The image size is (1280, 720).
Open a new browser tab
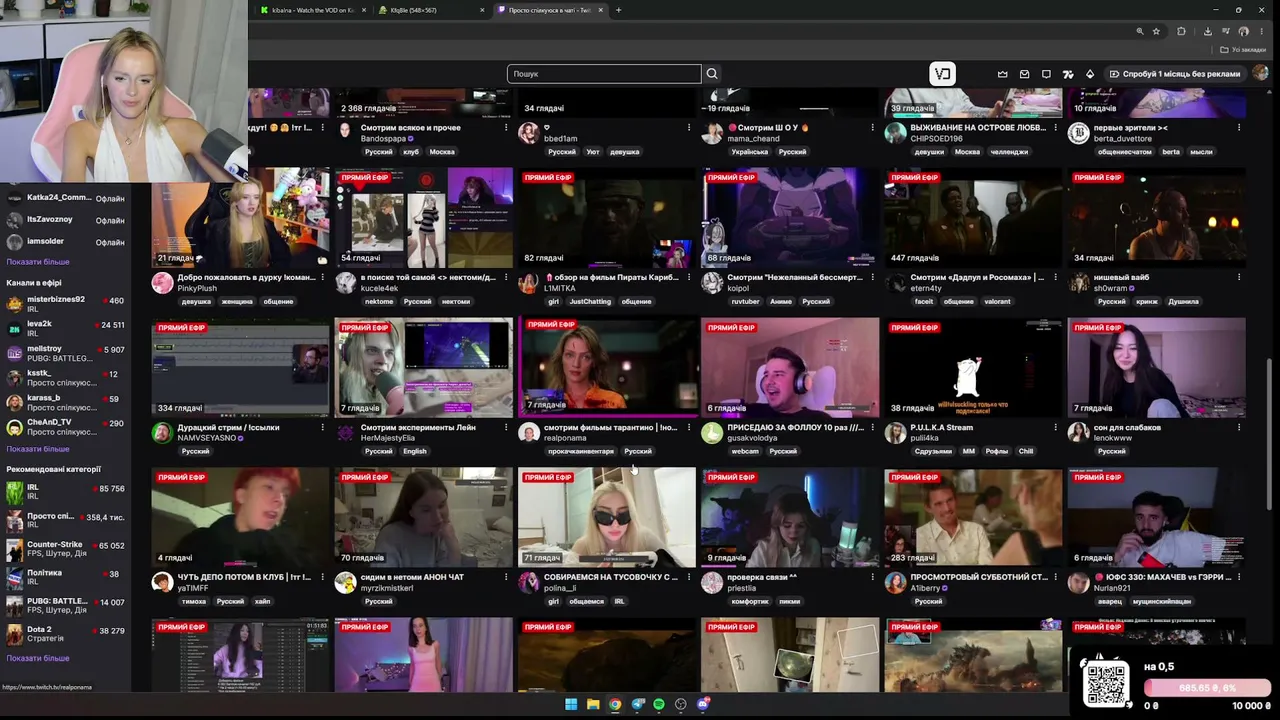click(618, 10)
